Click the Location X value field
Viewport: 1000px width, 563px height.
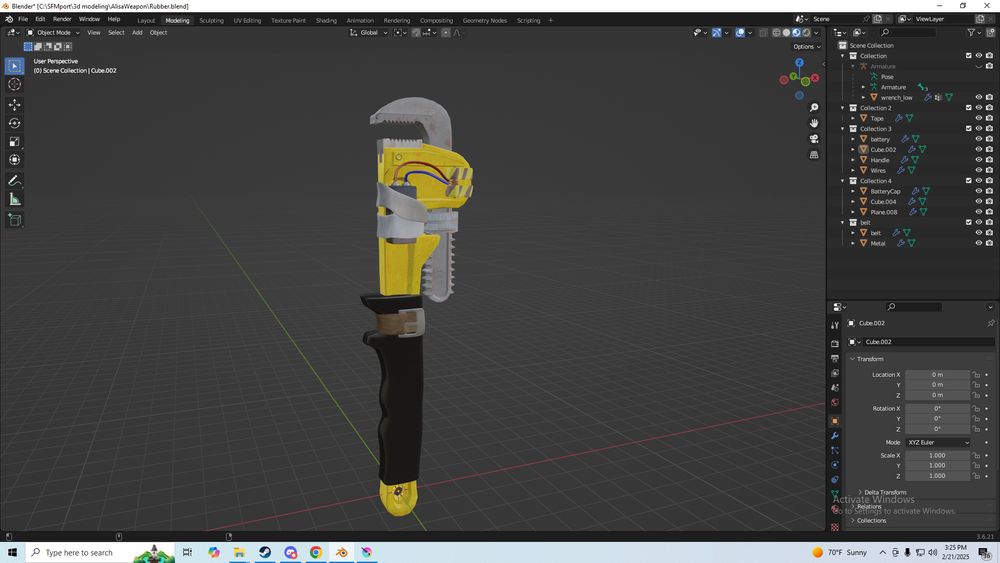(x=937, y=375)
